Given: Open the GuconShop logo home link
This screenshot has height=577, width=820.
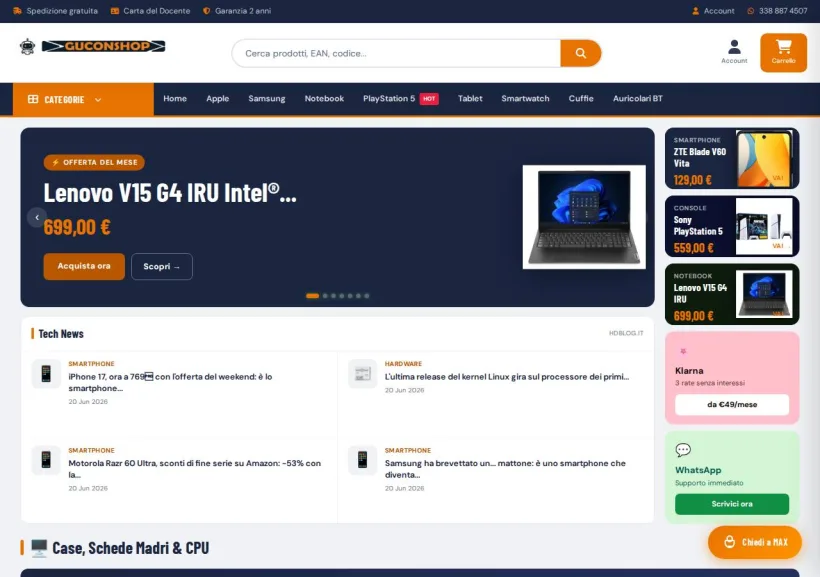Looking at the screenshot, I should click(104, 47).
